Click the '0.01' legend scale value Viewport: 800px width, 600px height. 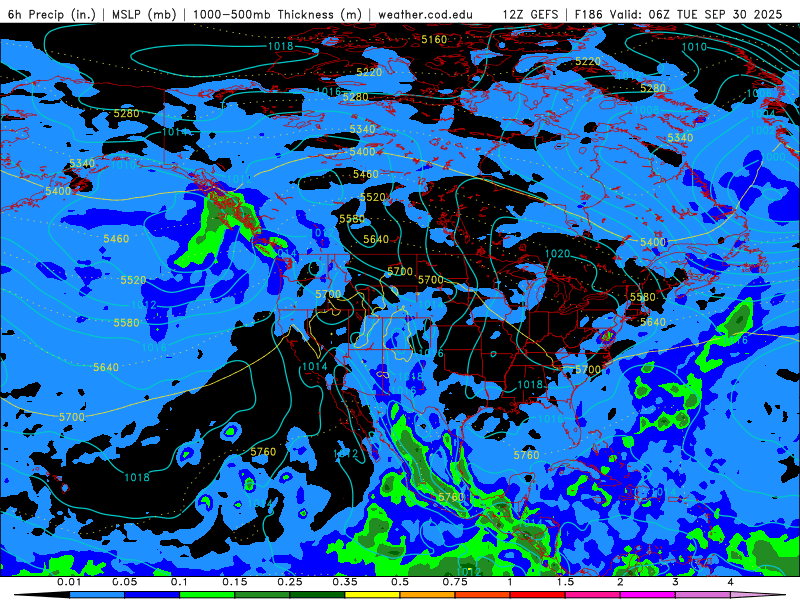(69, 582)
